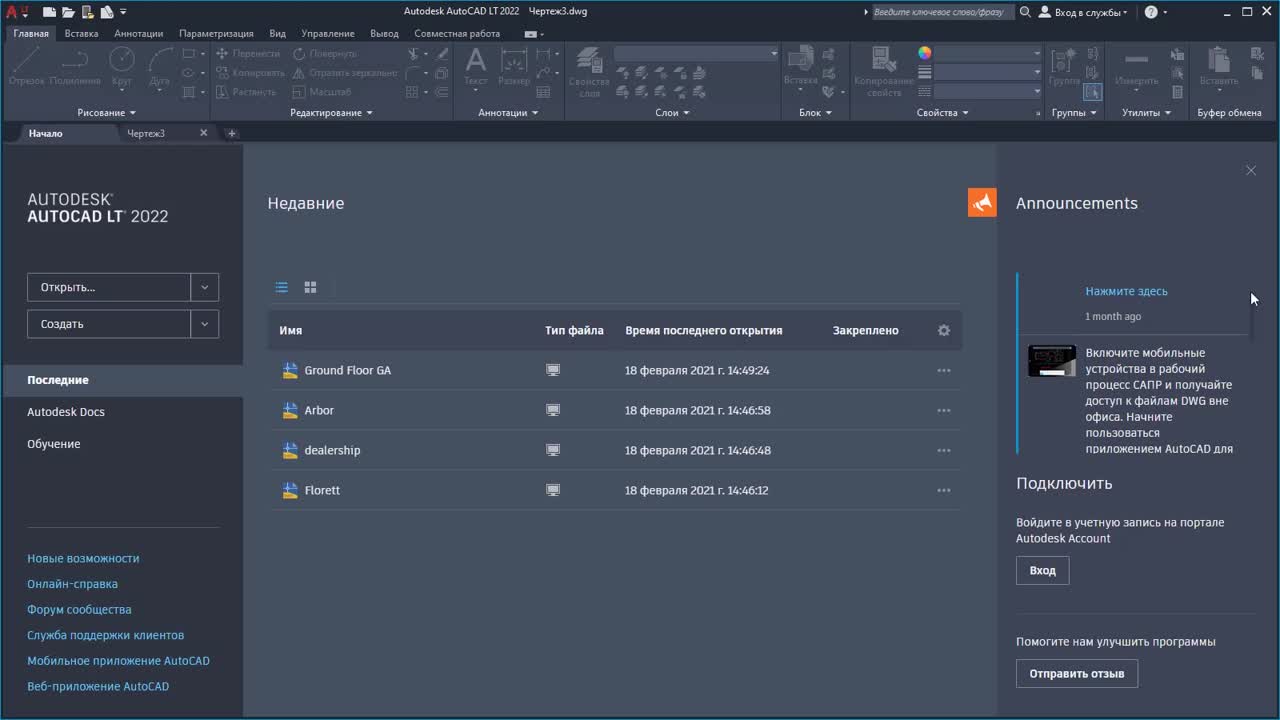Open the new drawing tab plus button
The image size is (1280, 720).
[232, 133]
